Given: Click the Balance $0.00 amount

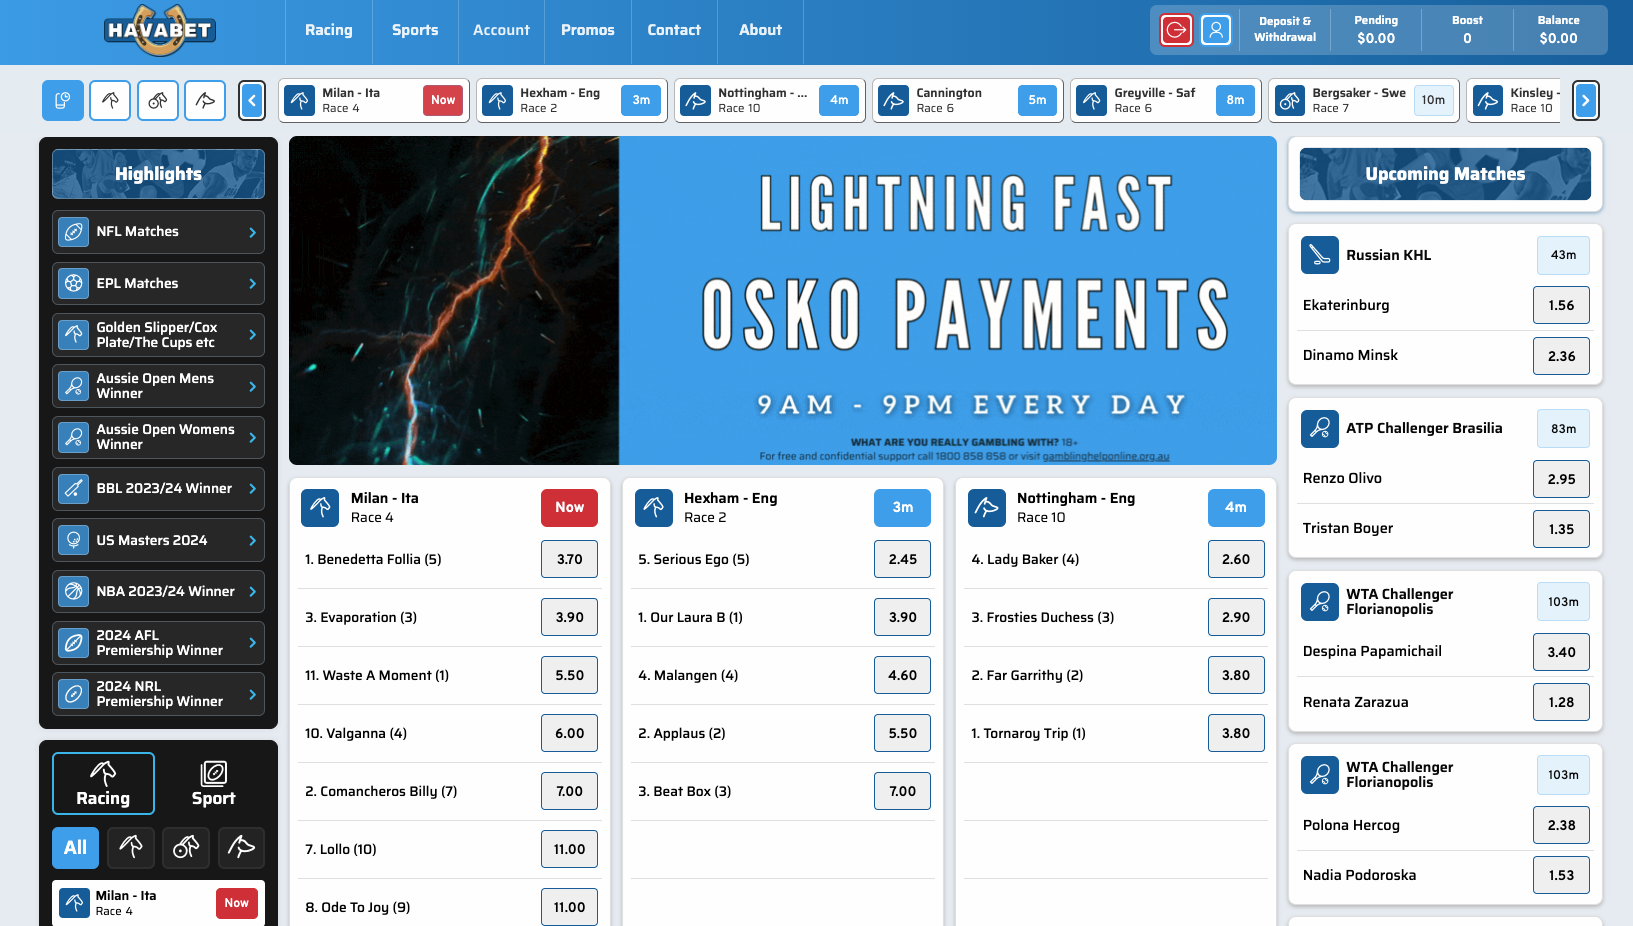Looking at the screenshot, I should click(x=1558, y=39).
